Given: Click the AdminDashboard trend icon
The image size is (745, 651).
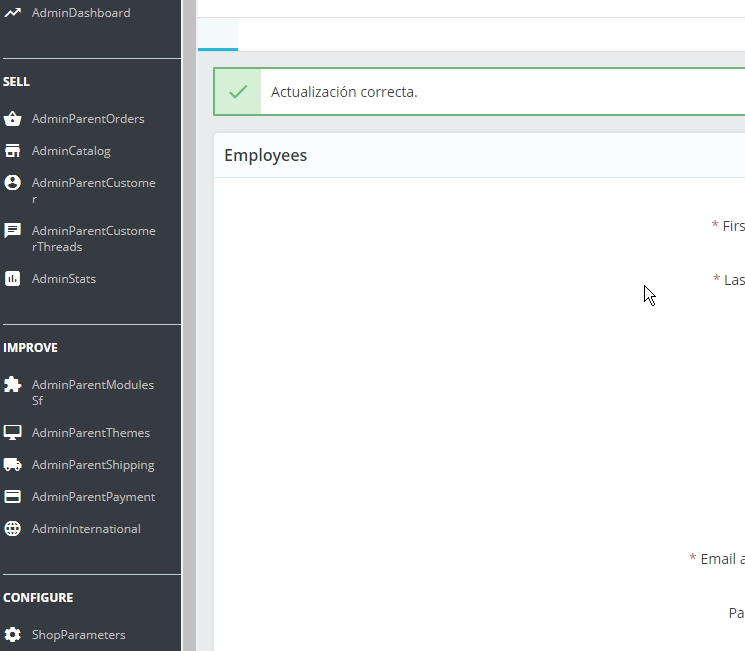Looking at the screenshot, I should tap(12, 13).
